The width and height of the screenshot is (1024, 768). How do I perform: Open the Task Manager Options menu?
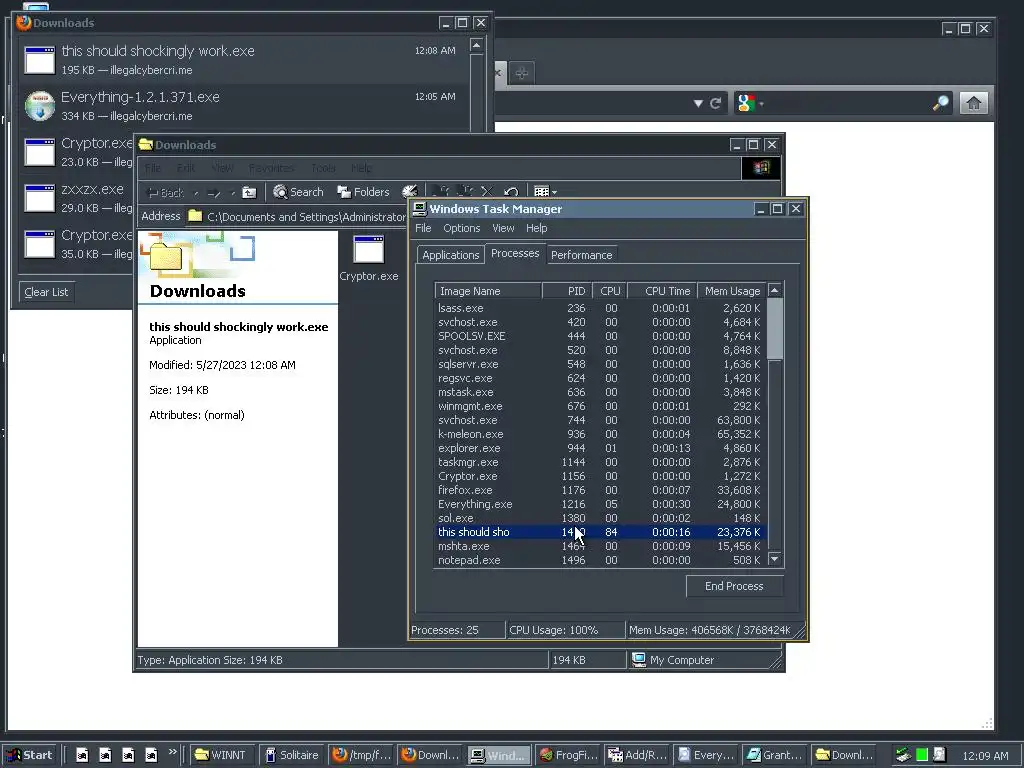tap(462, 228)
